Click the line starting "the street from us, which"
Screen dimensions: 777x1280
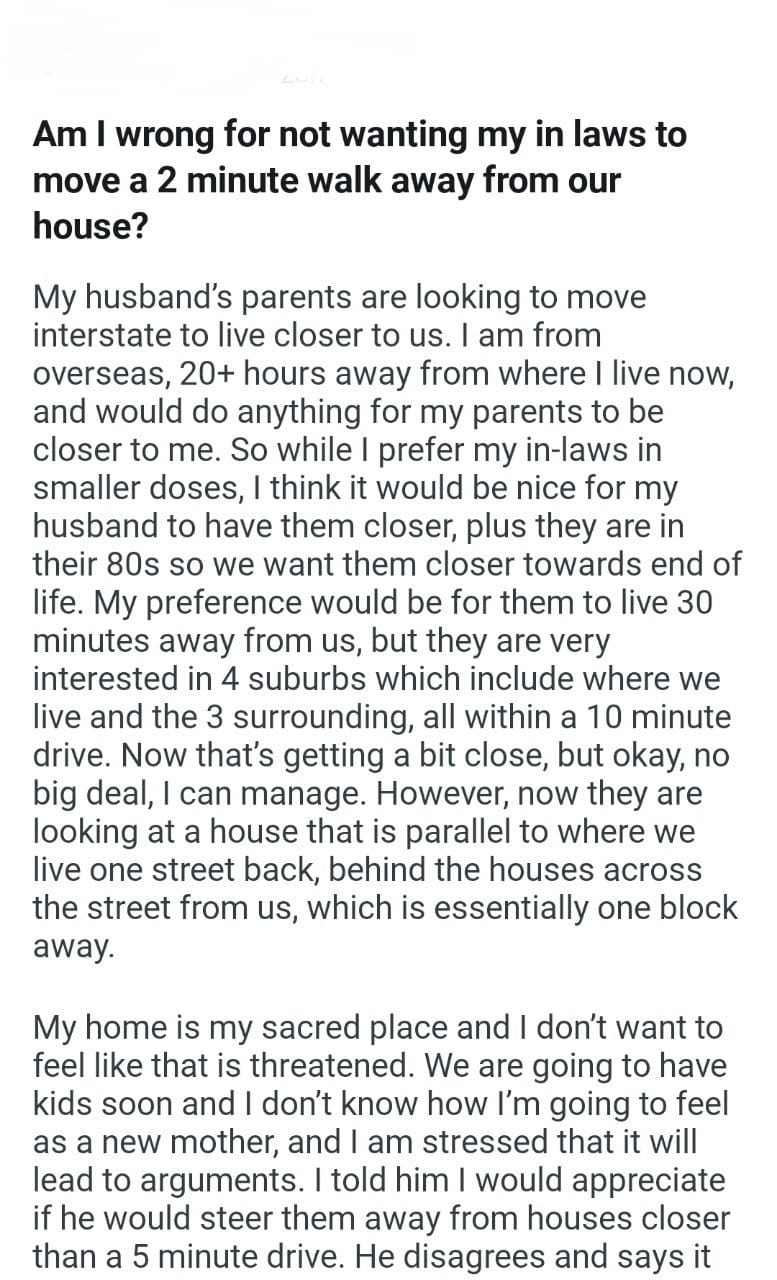385,907
